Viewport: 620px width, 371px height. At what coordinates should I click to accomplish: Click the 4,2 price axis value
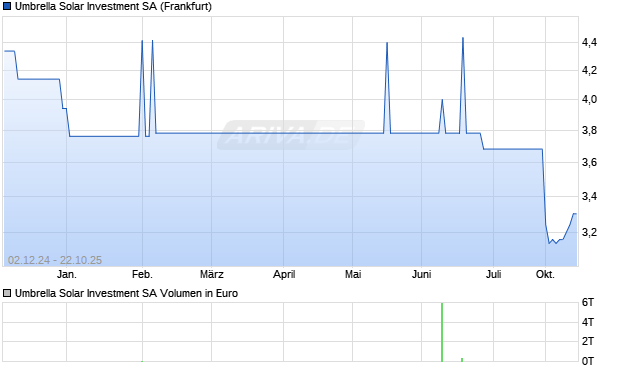589,71
